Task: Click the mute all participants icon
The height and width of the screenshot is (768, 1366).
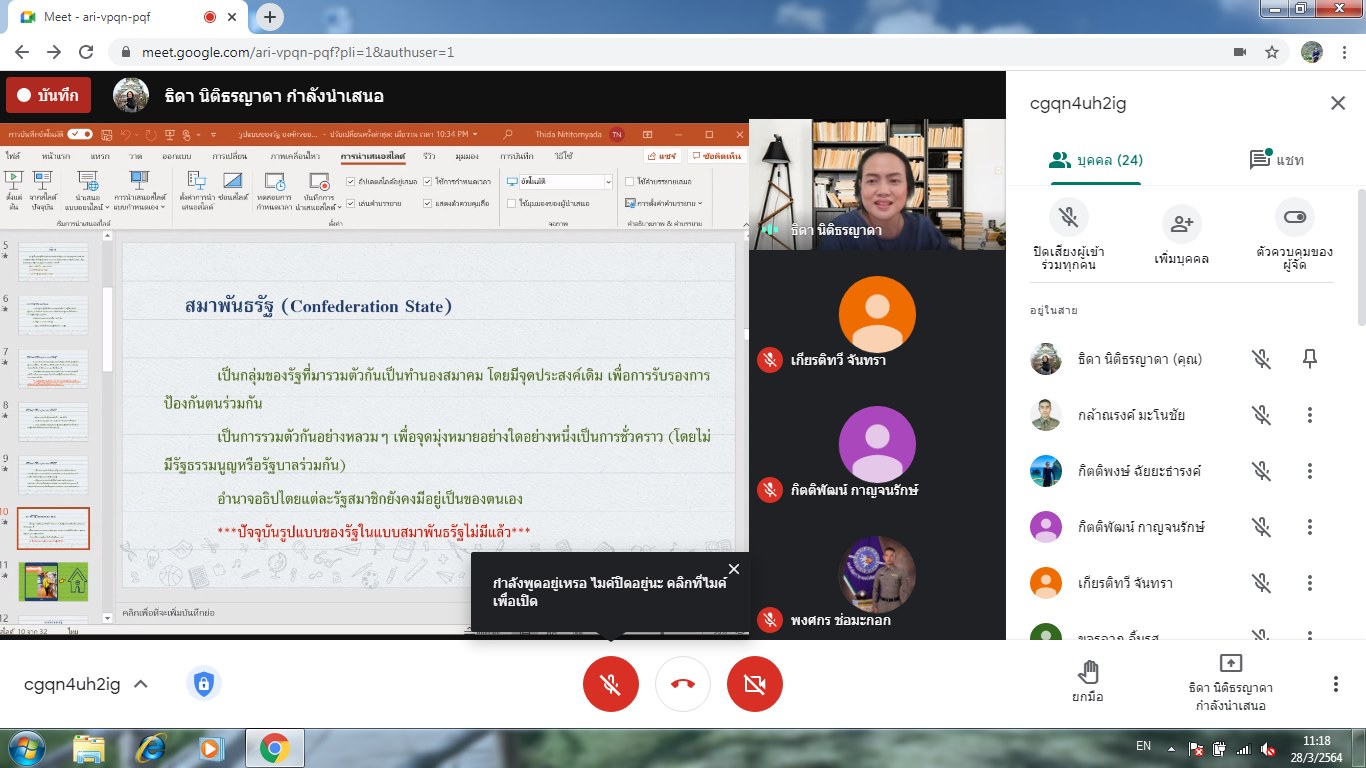Action: point(1069,217)
